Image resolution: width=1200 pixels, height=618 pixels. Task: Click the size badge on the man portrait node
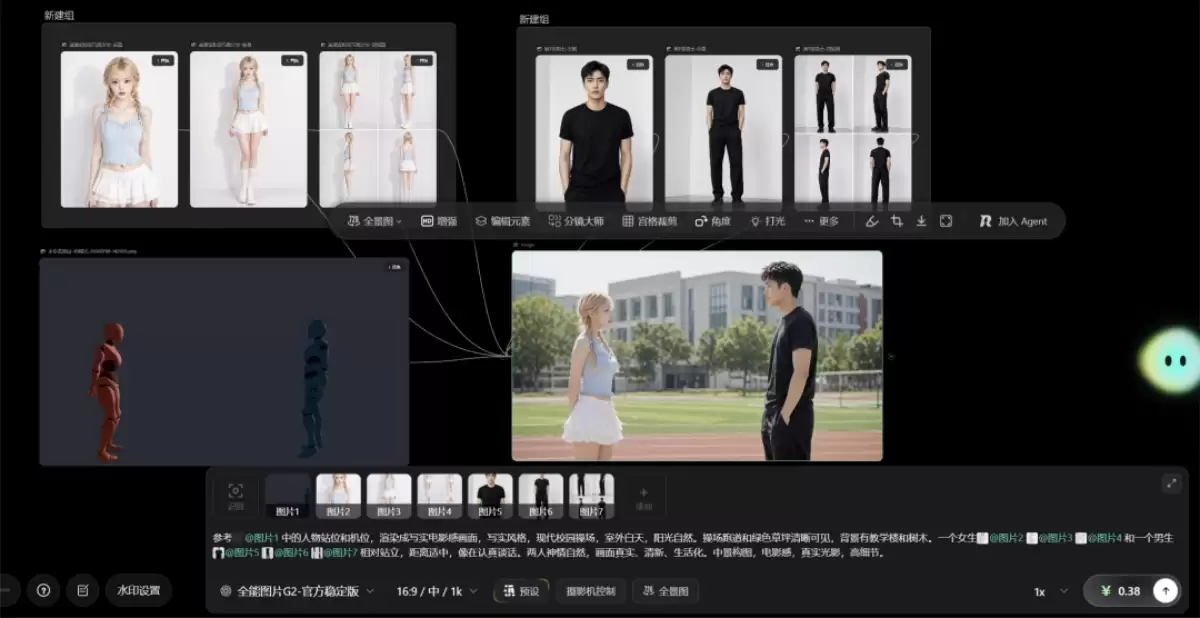[638, 64]
